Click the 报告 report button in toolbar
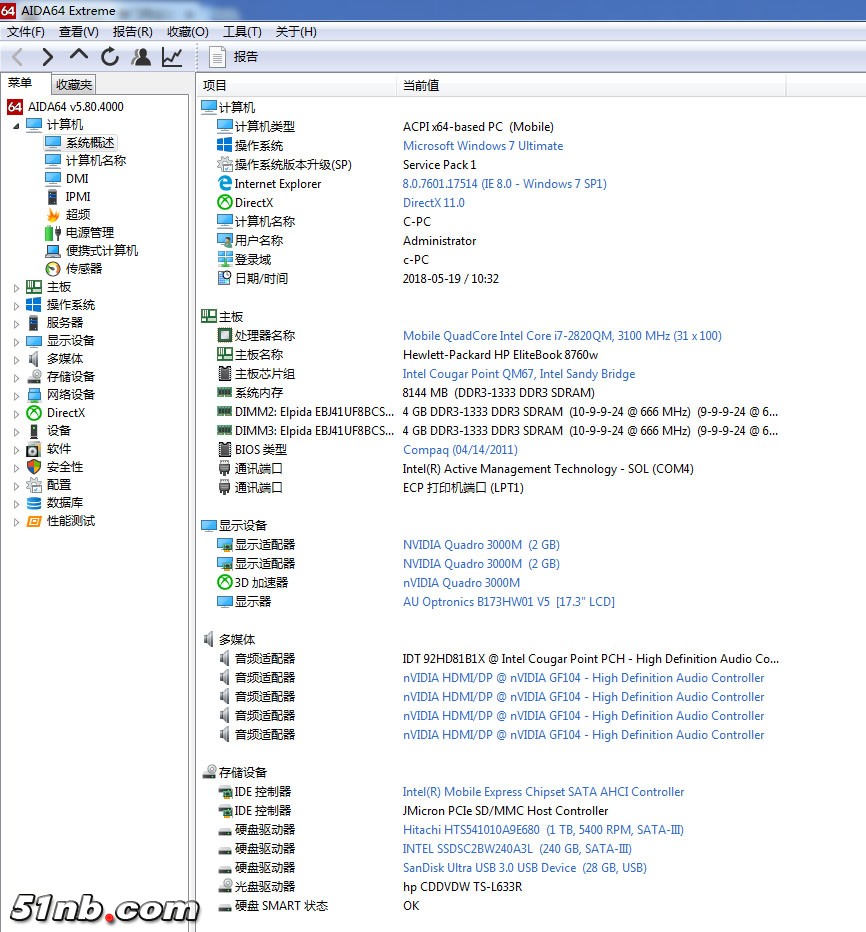866x932 pixels. pyautogui.click(x=235, y=57)
